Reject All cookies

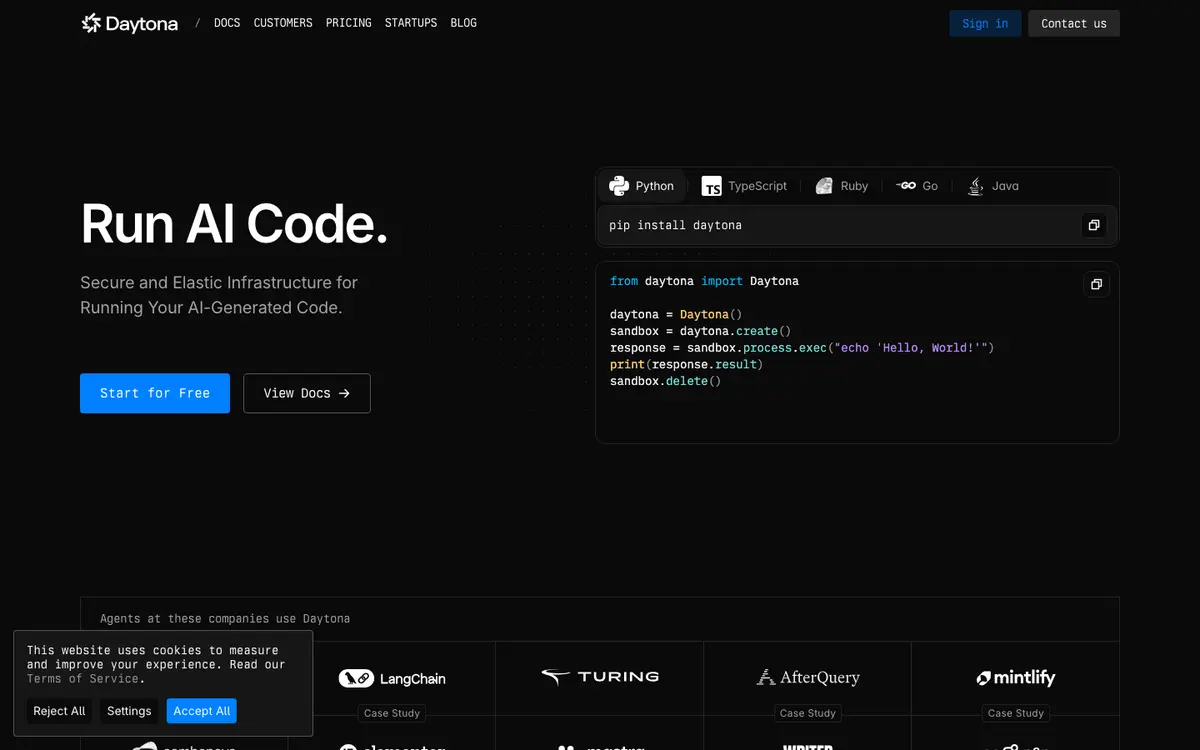point(59,711)
